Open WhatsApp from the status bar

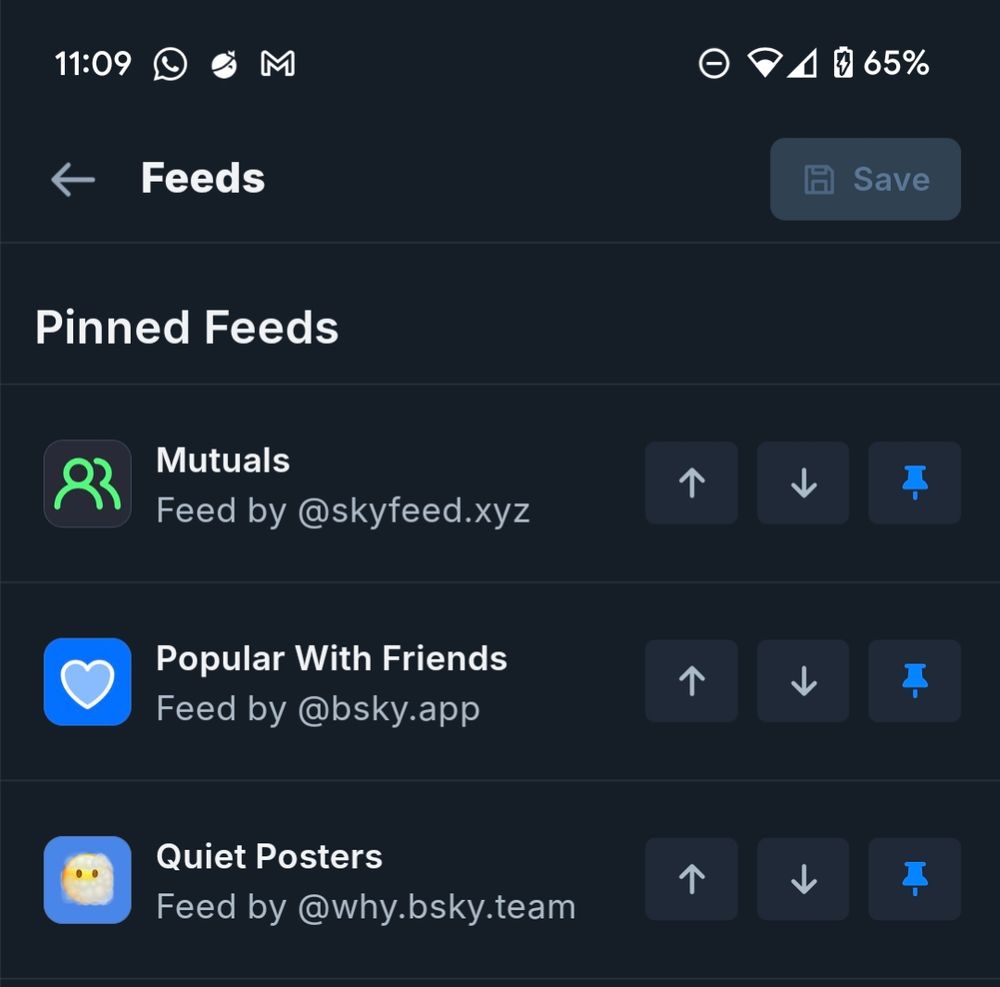click(x=168, y=63)
